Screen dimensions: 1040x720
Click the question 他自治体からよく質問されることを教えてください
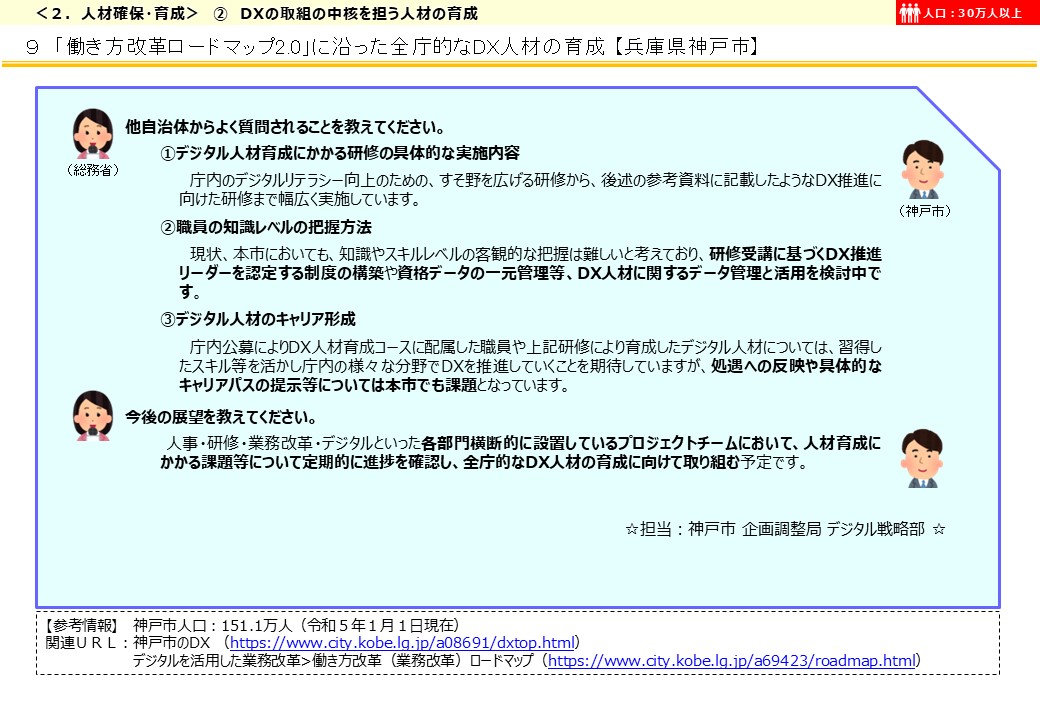click(285, 127)
